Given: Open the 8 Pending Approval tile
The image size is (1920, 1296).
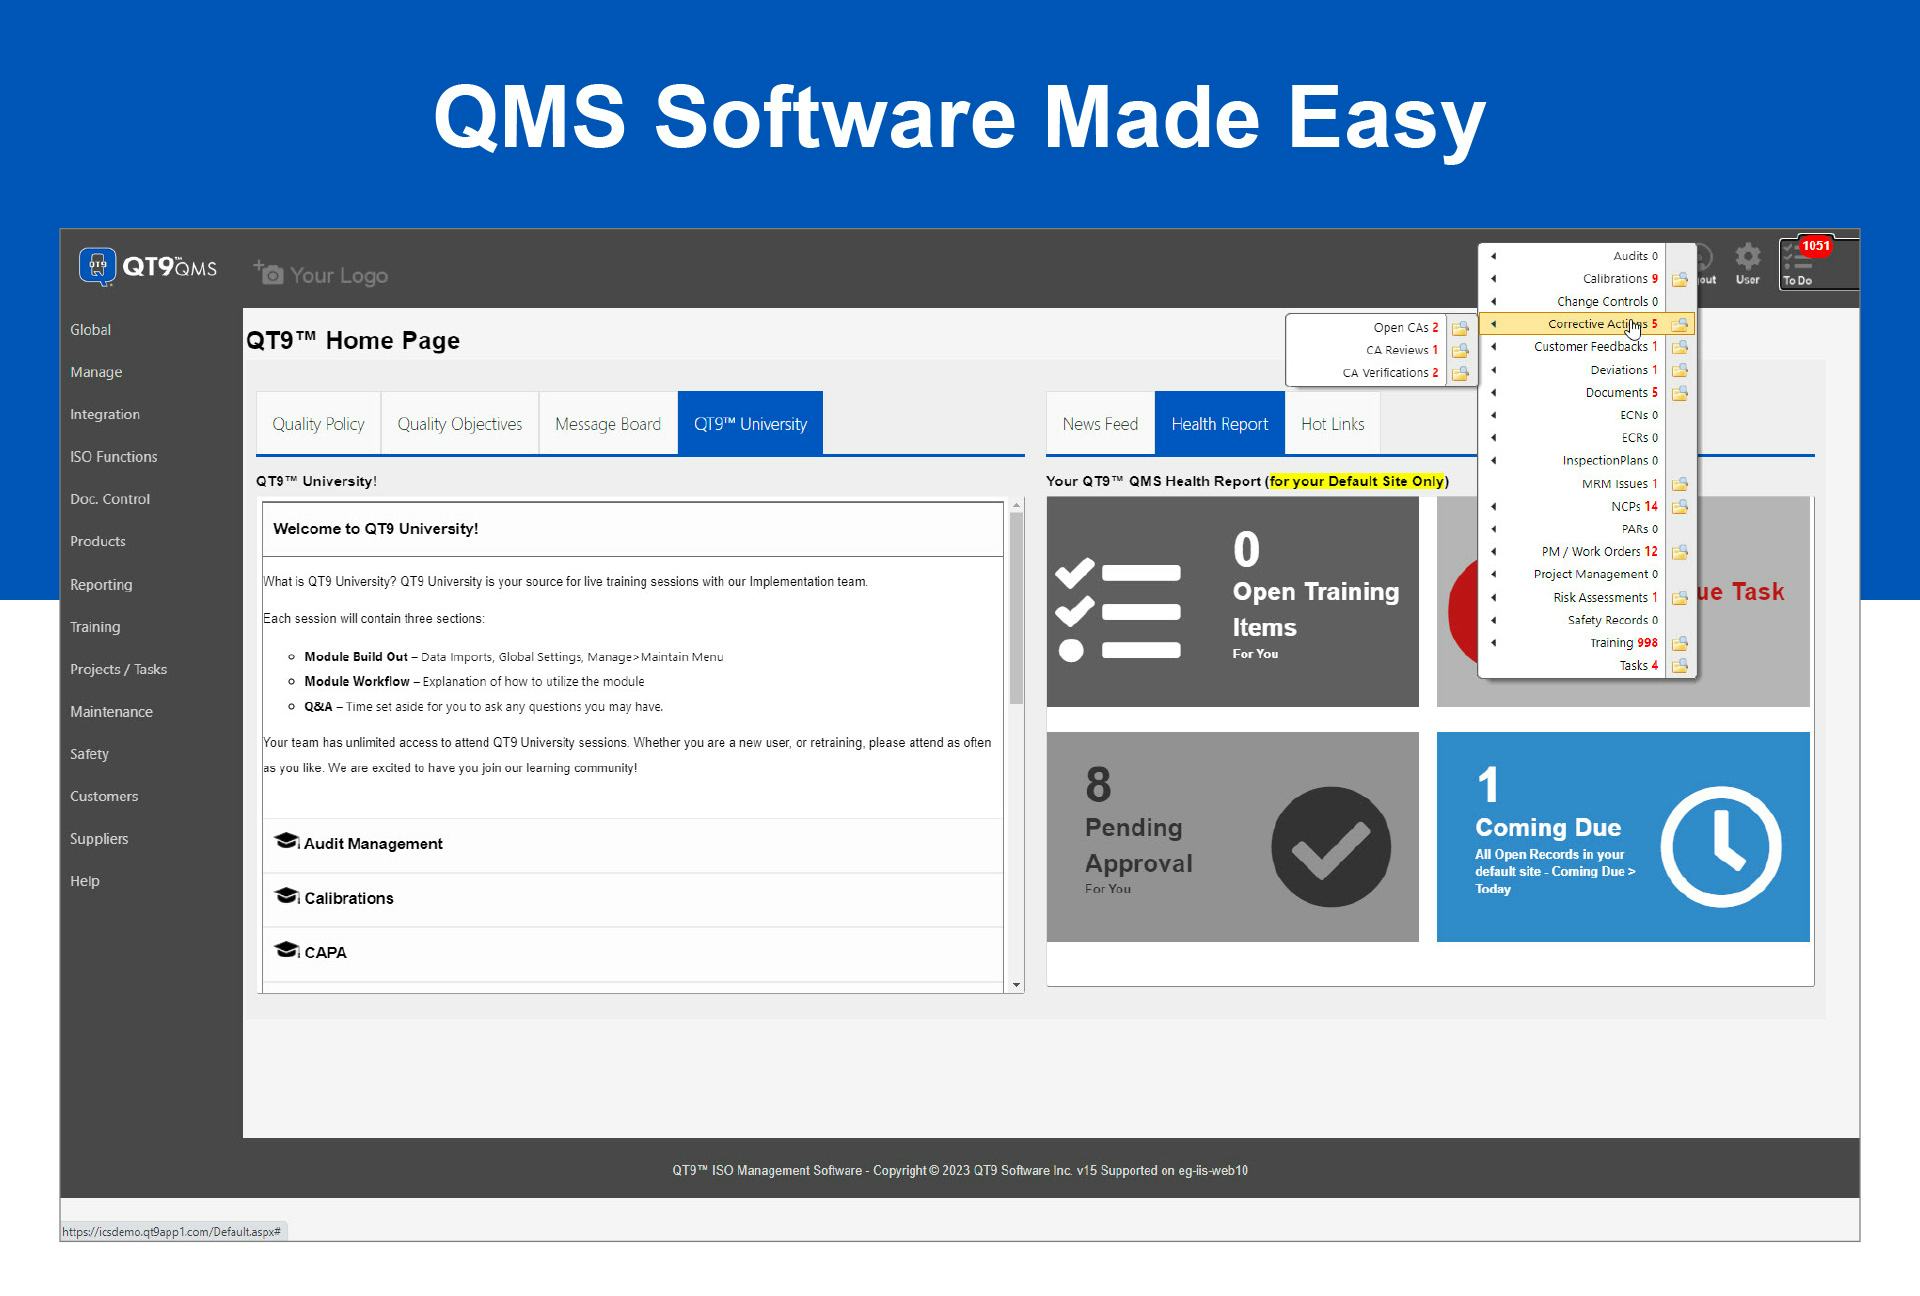Looking at the screenshot, I should tap(1232, 837).
